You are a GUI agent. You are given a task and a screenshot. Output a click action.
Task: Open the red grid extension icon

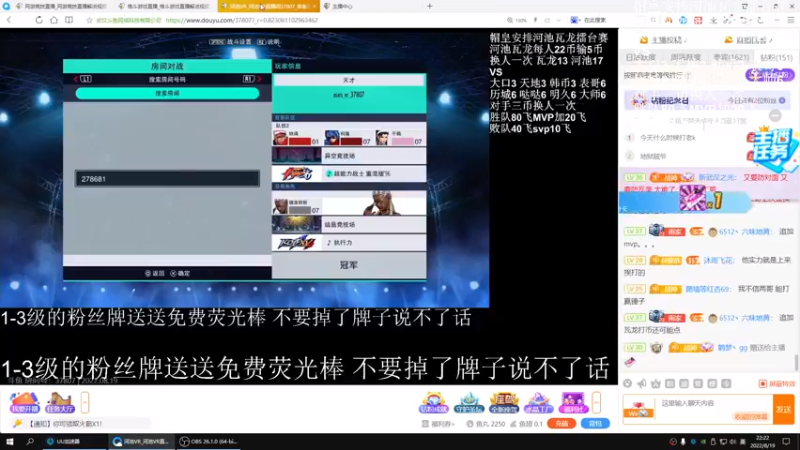[x=698, y=20]
